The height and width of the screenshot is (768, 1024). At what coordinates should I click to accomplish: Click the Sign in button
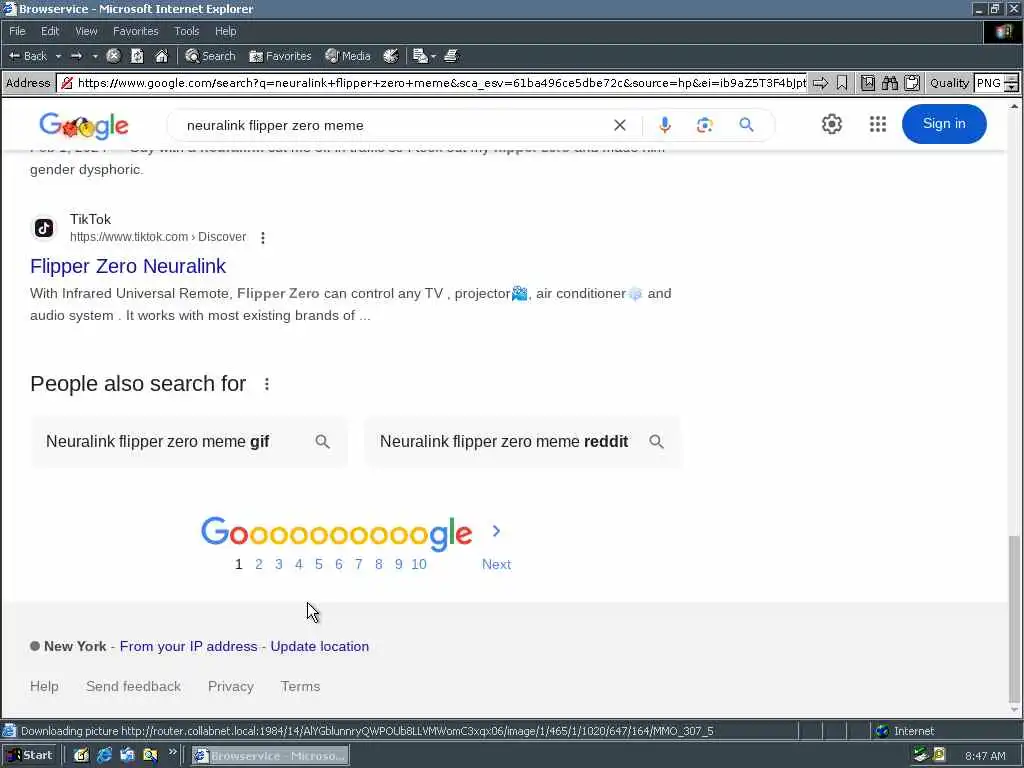[x=944, y=123]
